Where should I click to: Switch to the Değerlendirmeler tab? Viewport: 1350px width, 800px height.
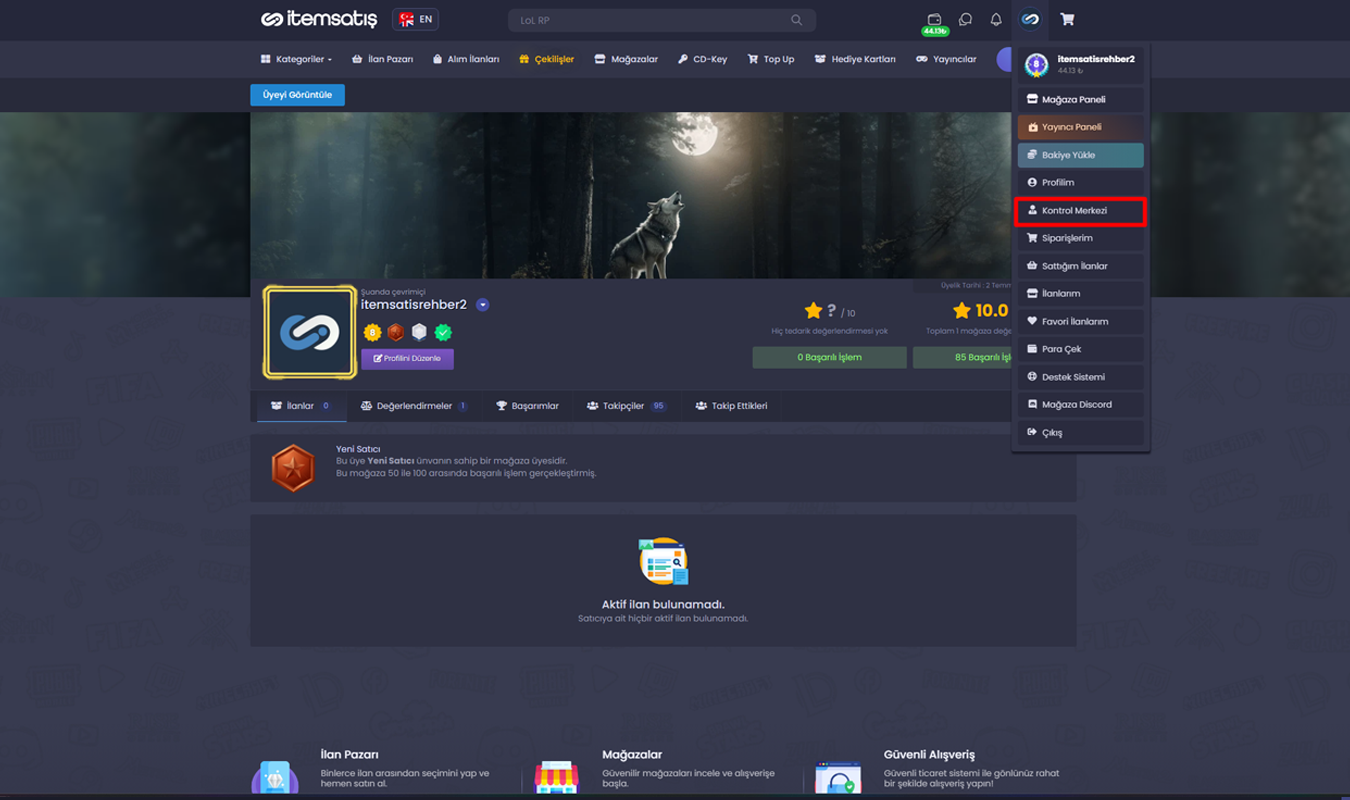pyautogui.click(x=414, y=406)
